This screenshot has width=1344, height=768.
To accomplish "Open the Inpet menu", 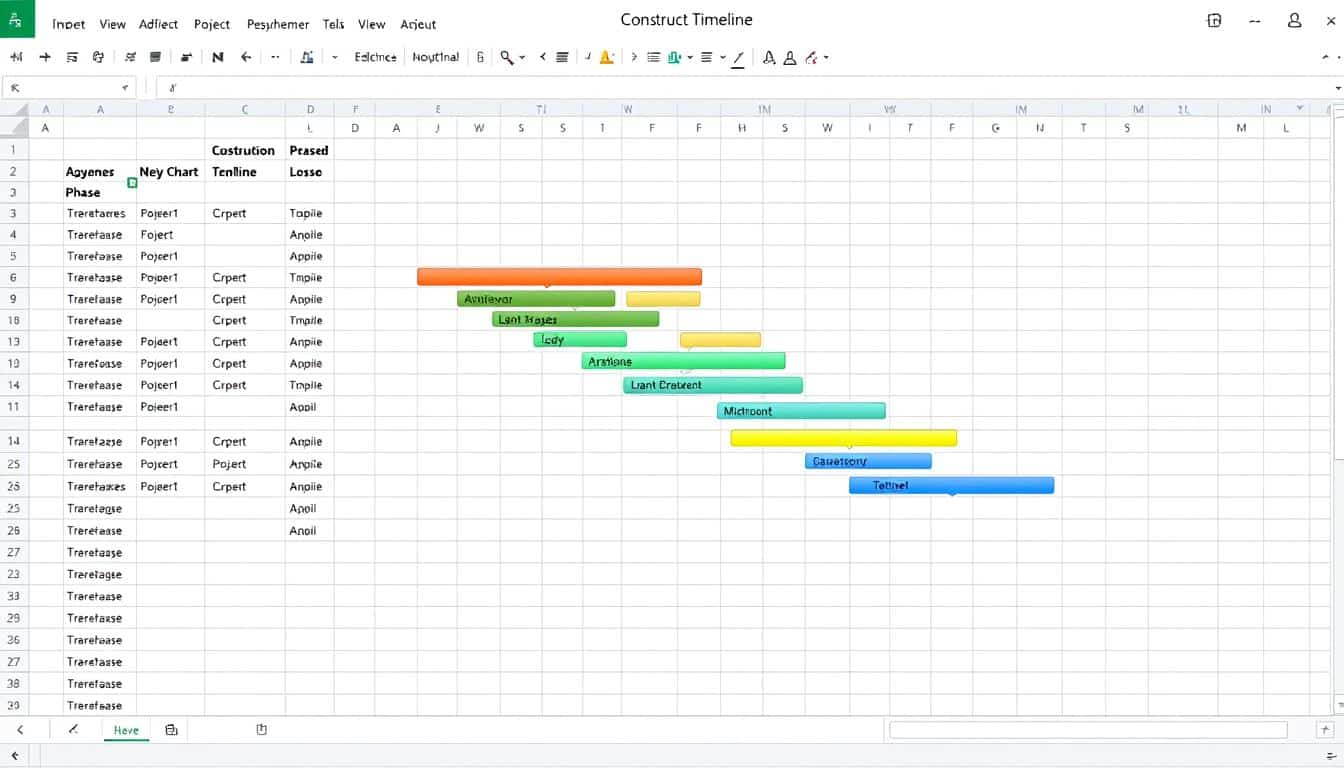I will pos(68,24).
